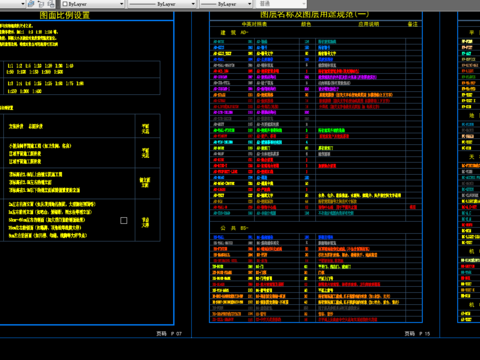480x360 pixels.
Task: Click the 应用说明 column header
Action: coord(369,24)
